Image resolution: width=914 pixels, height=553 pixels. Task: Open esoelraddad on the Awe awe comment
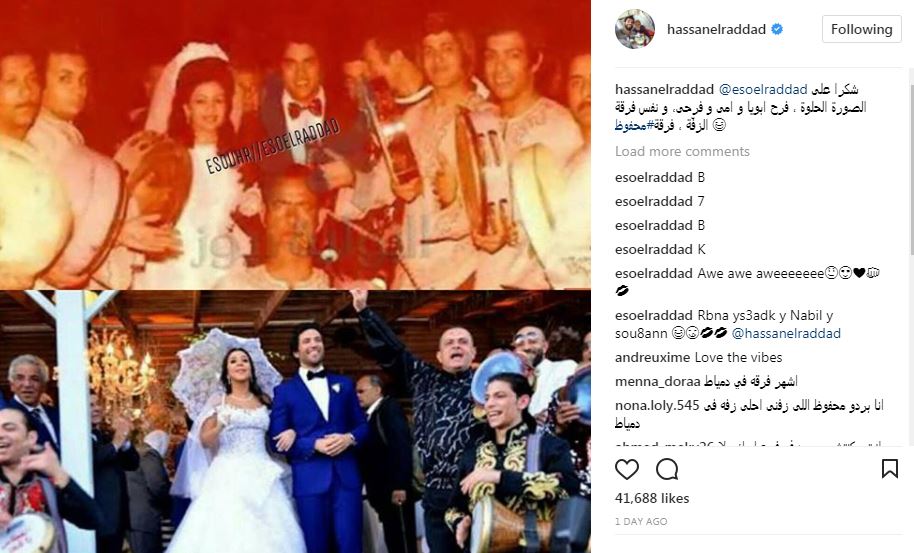click(653, 273)
